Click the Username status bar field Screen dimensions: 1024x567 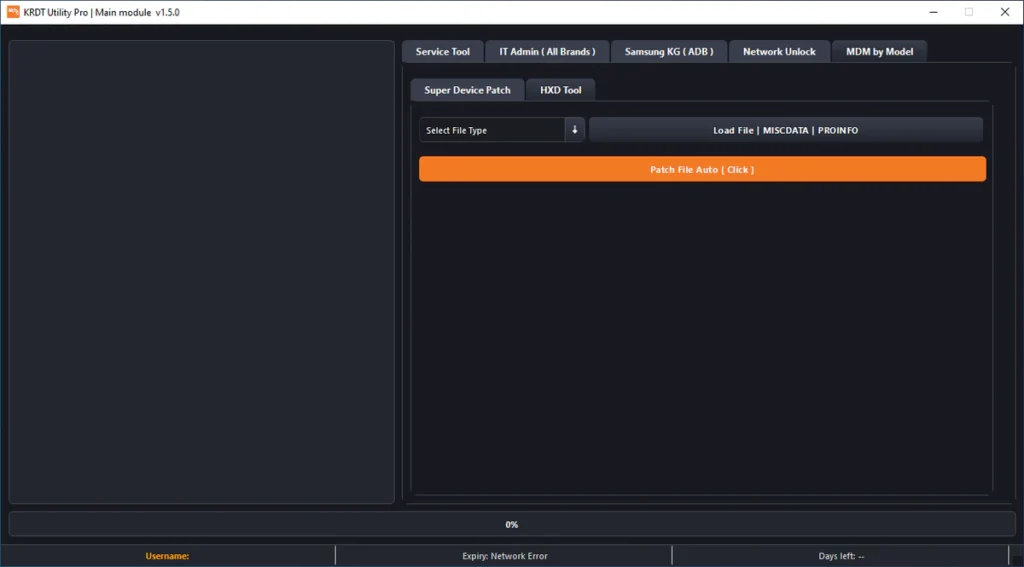(x=167, y=556)
